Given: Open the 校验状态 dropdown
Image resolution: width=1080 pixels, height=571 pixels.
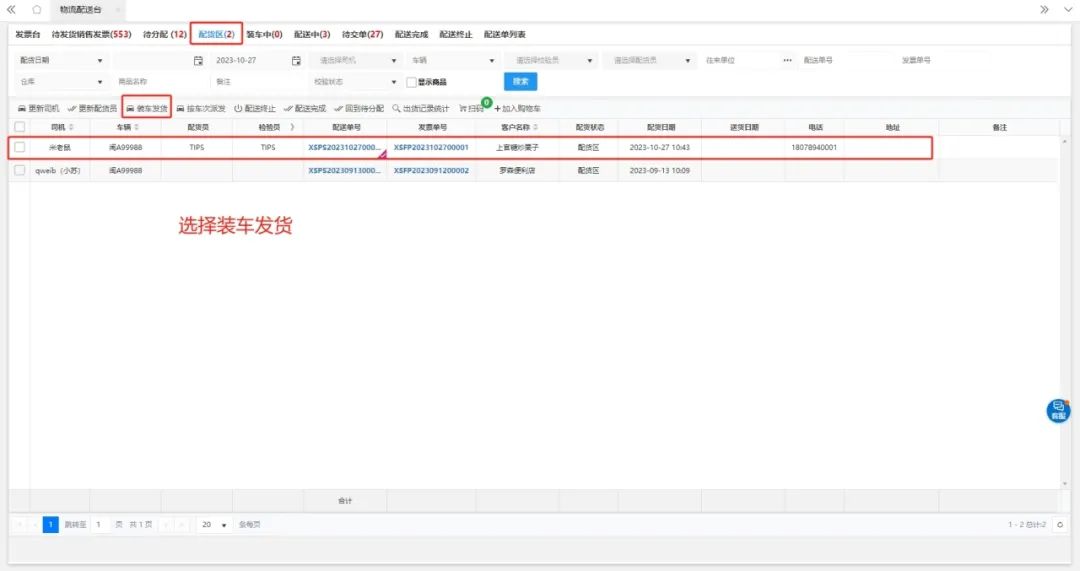Looking at the screenshot, I should pos(394,82).
